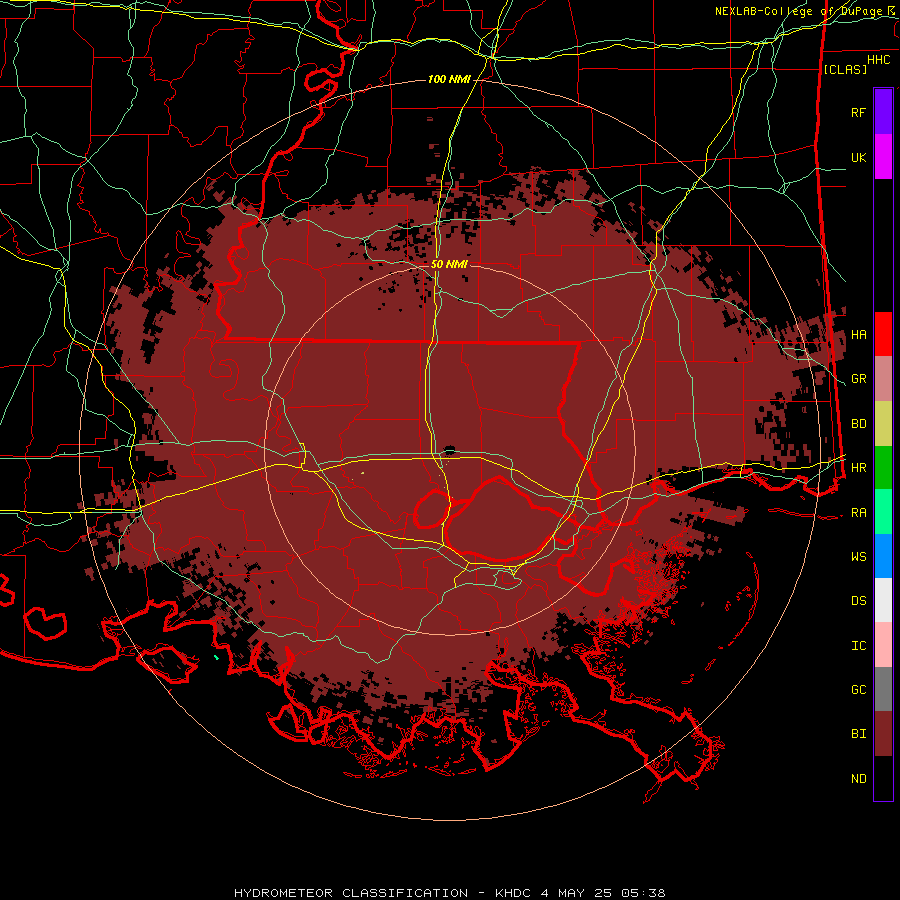Click the brown BI legend swatch
The width and height of the screenshot is (900, 900).
click(x=883, y=734)
